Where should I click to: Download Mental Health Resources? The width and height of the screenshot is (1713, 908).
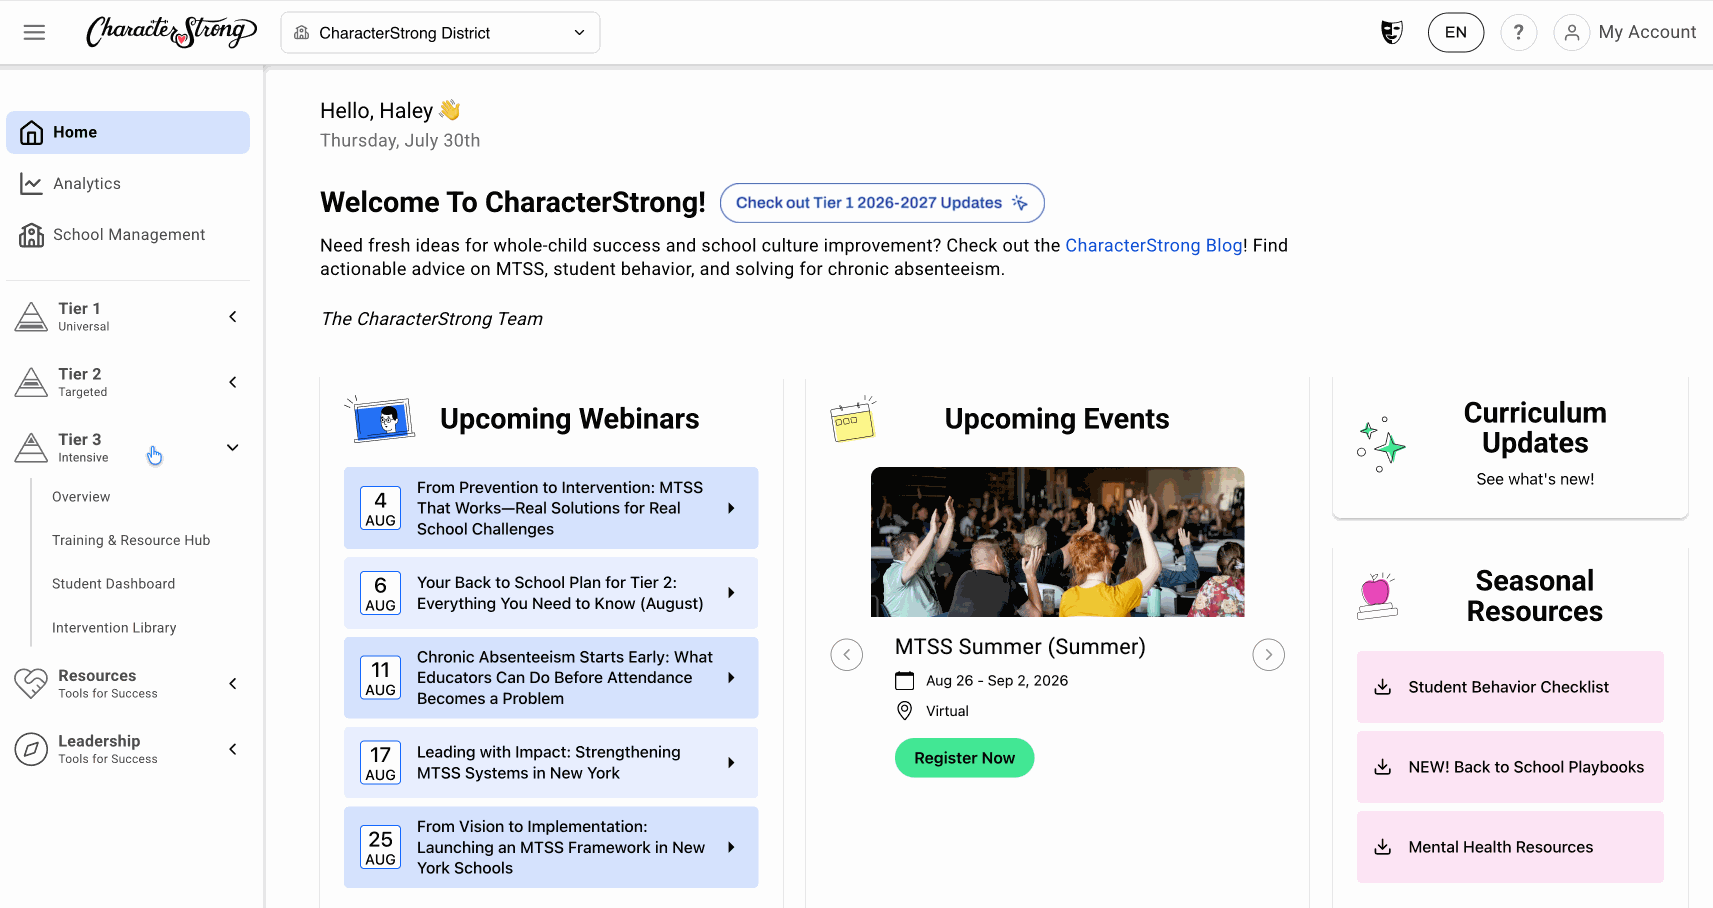click(1510, 847)
